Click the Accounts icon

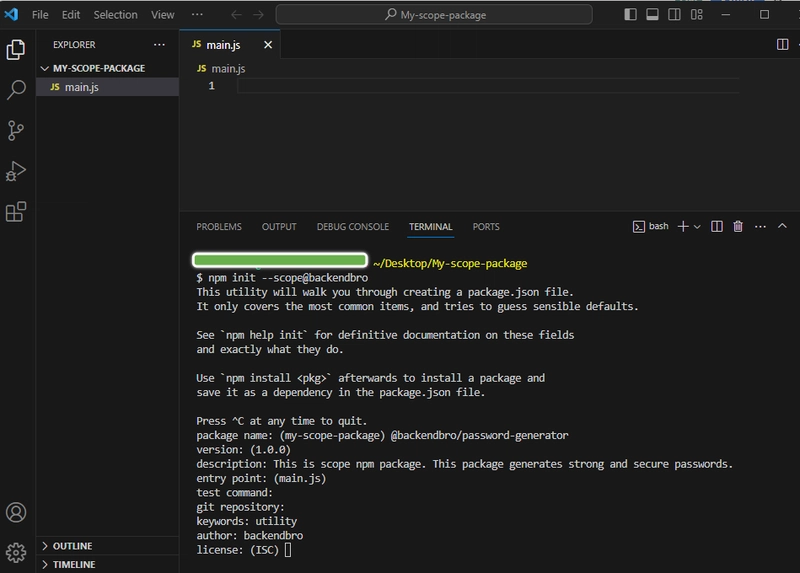coord(16,513)
